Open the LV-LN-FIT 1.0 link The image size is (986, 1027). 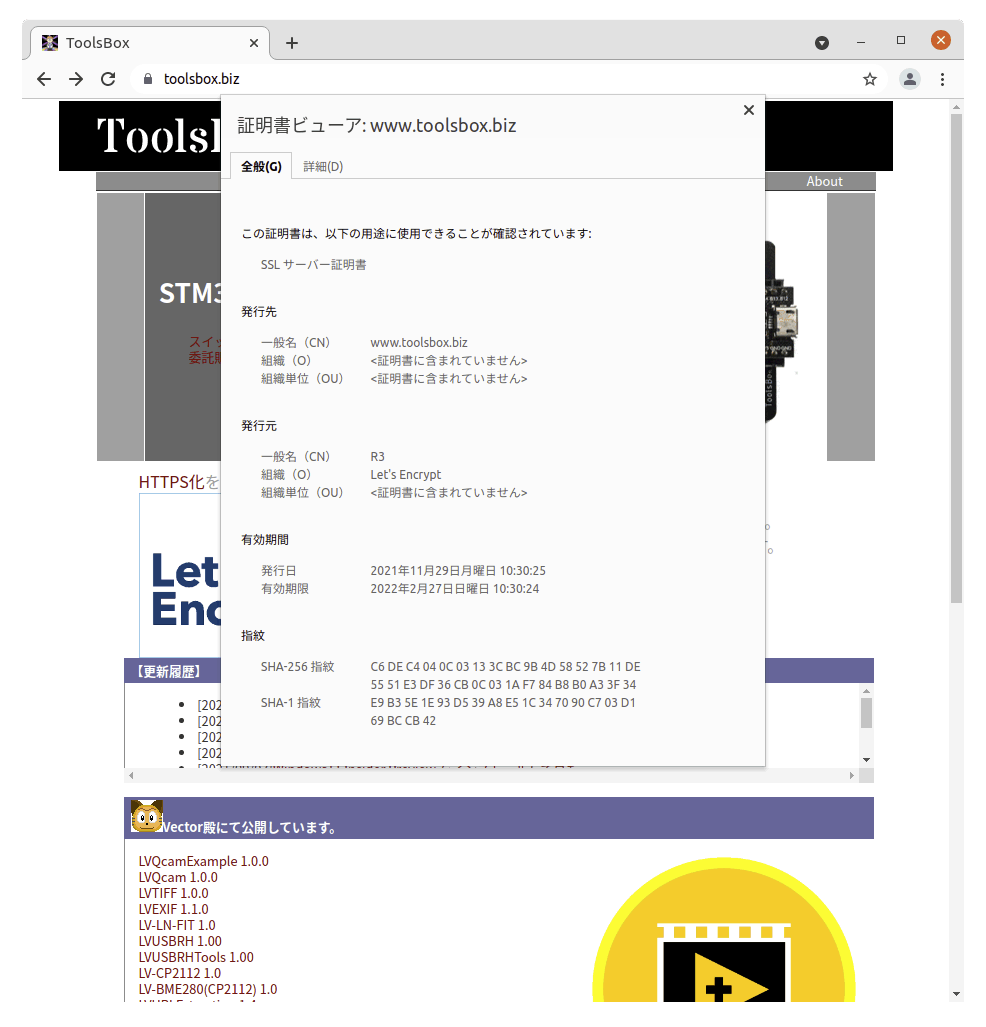coord(177,925)
